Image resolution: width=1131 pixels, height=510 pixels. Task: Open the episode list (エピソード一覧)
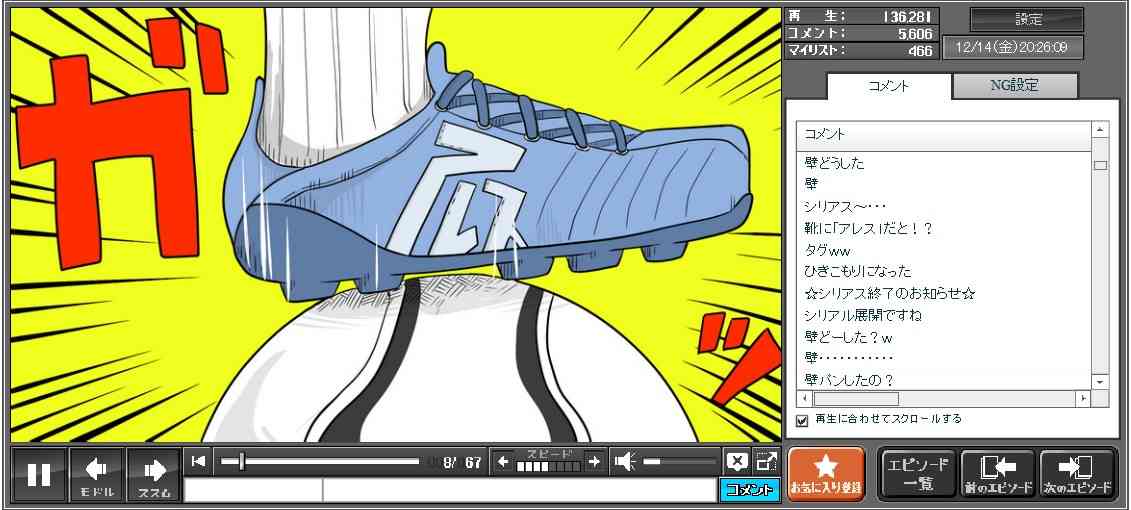pyautogui.click(x=918, y=474)
